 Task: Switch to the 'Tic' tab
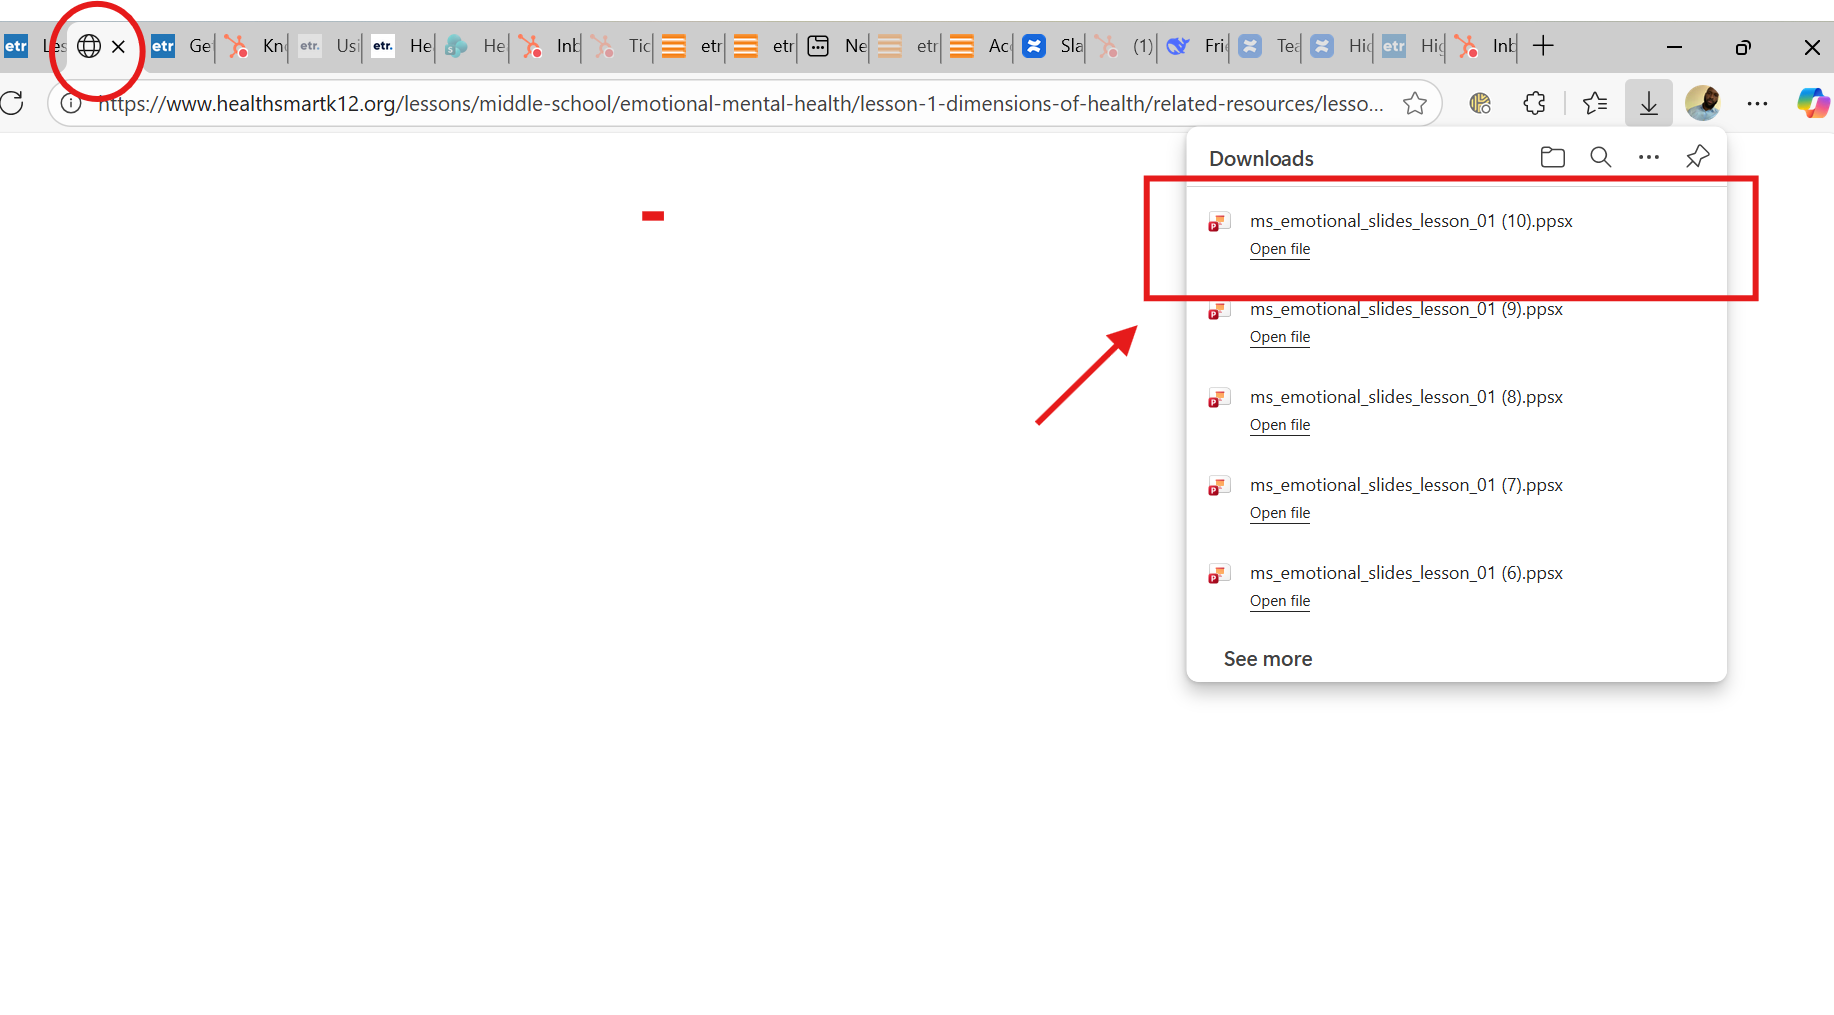click(x=619, y=46)
